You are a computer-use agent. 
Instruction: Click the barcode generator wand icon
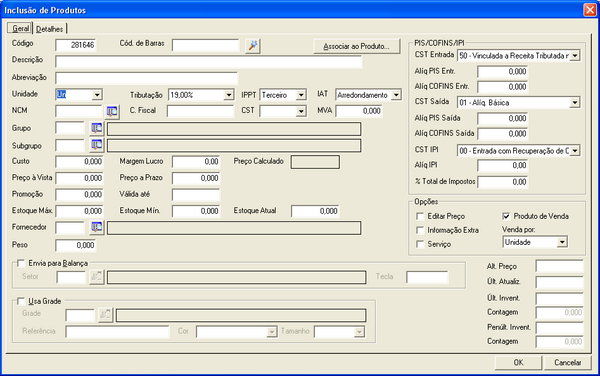coord(253,46)
